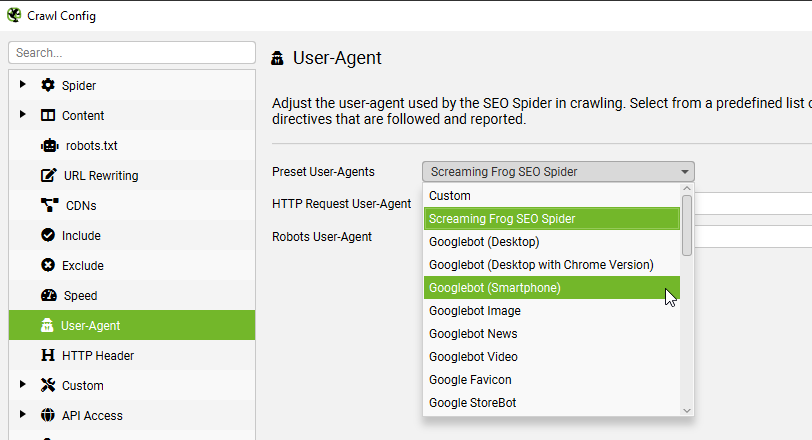Viewport: 812px width, 440px height.
Task: Expand the Spider tree section
Action: 22,85
